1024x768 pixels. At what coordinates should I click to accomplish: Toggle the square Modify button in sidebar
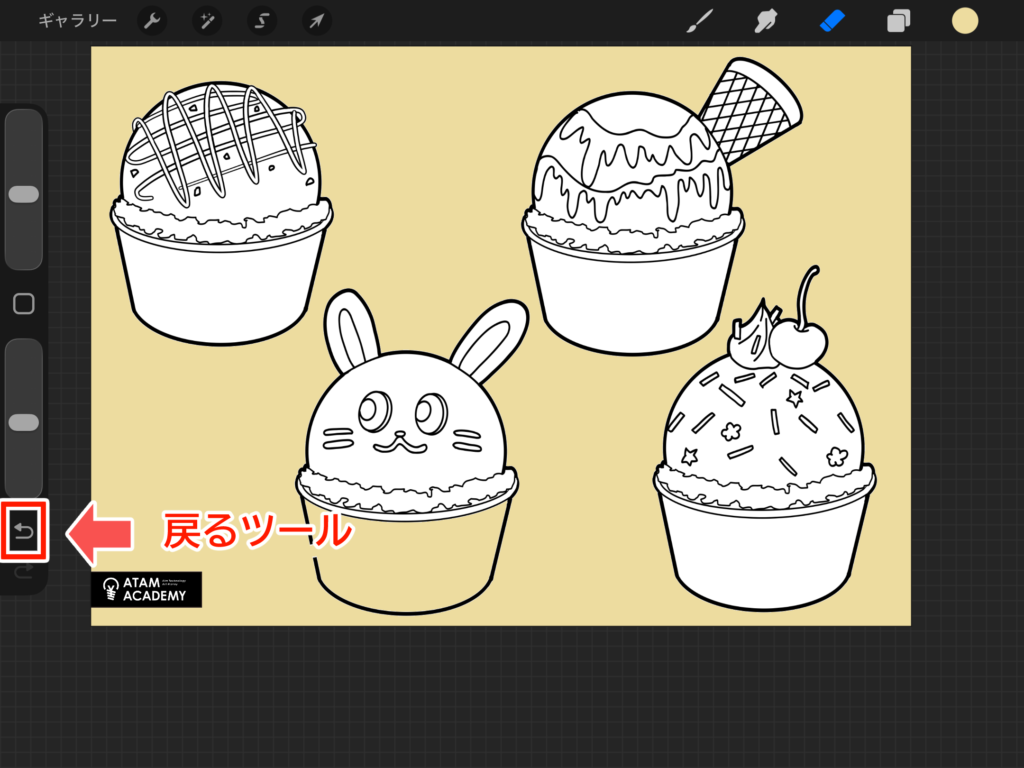(24, 303)
